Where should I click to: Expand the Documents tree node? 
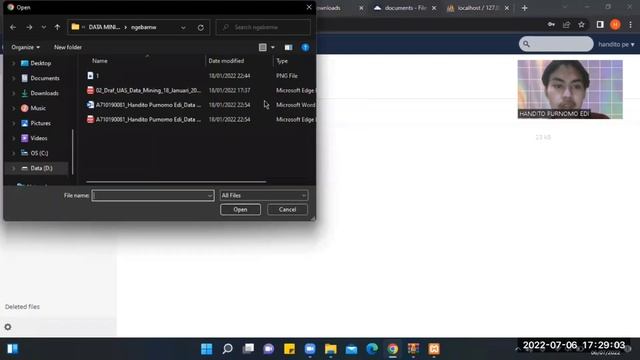coord(13,78)
